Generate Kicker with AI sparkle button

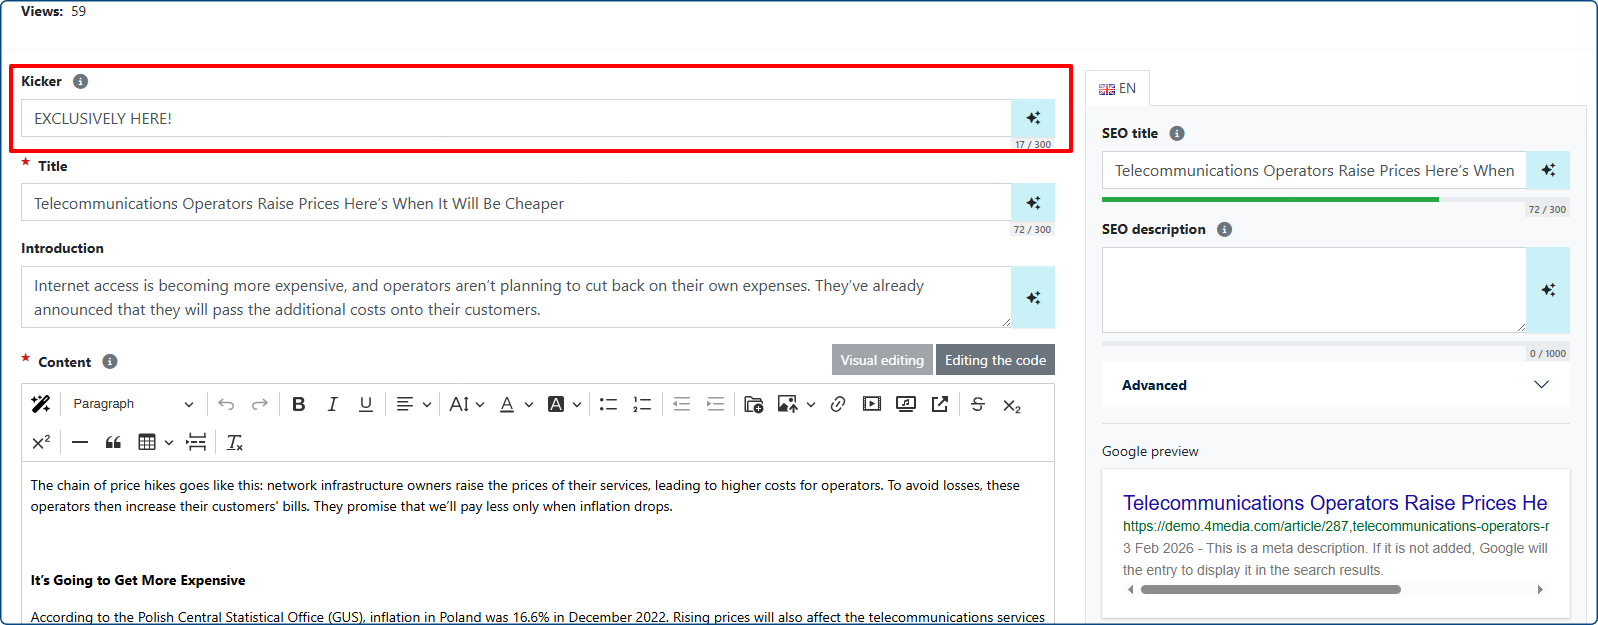(x=1033, y=118)
